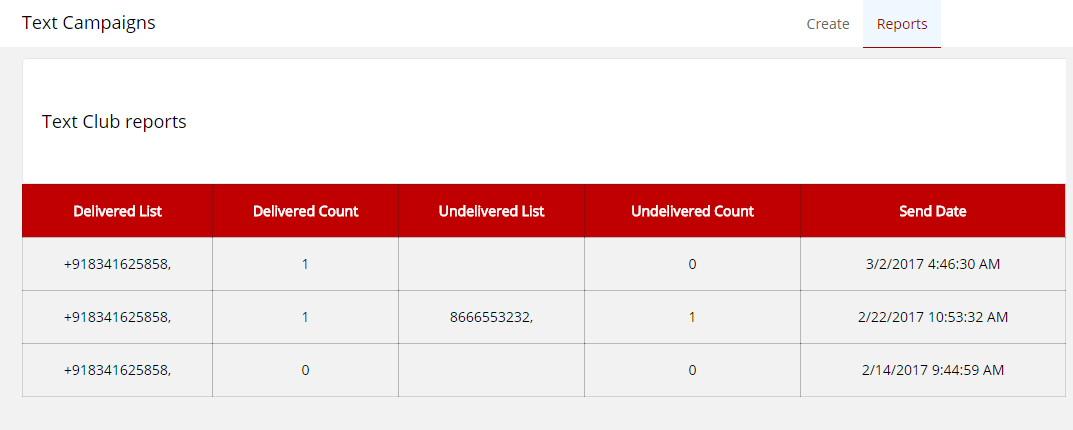Click the Delivered List column header
The image size is (1073, 430).
pos(118,211)
